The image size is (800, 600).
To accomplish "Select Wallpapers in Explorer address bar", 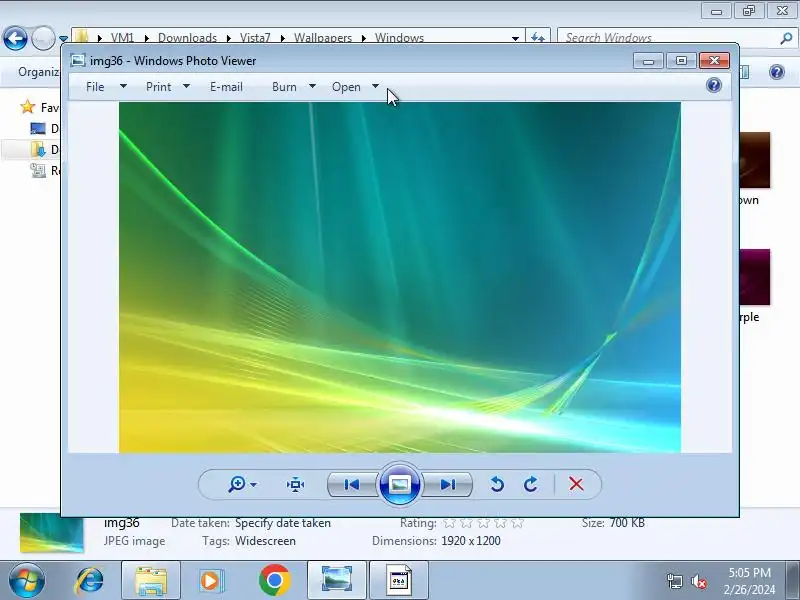I will (x=323, y=38).
